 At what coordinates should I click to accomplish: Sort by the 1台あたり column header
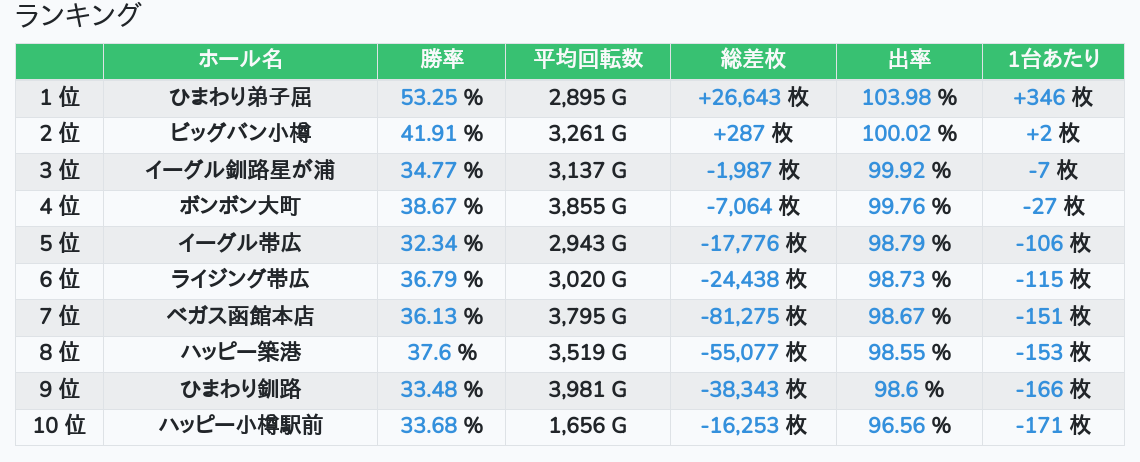point(1053,60)
